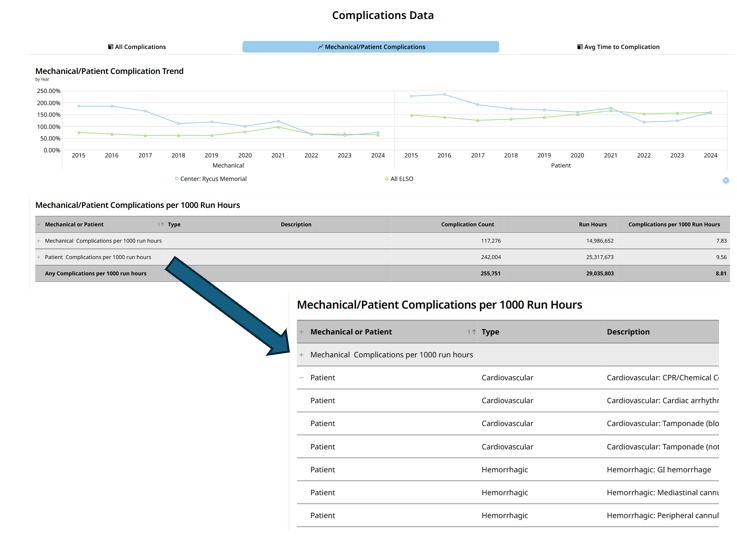This screenshot has height=542, width=737.
Task: Click the sort arrows beside Mechanical or Patient in upper table
Action: pyautogui.click(x=161, y=225)
